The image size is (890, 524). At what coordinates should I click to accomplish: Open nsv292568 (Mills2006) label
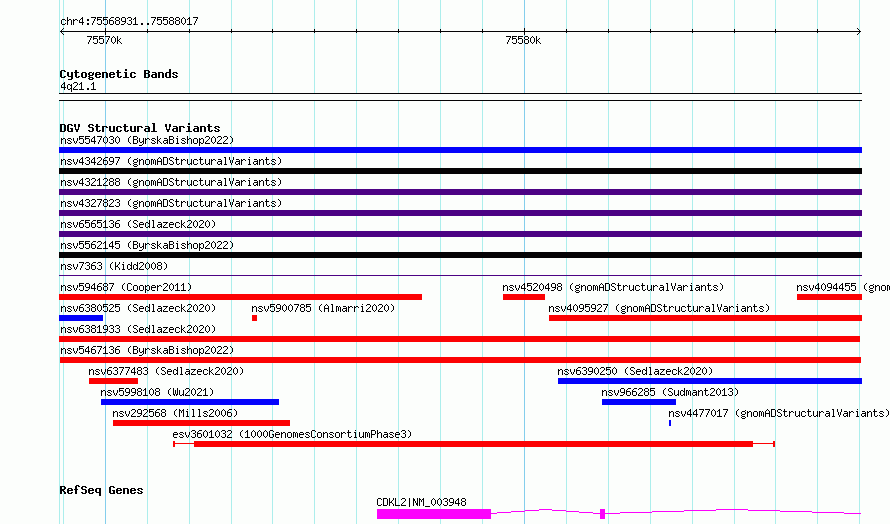coord(175,413)
